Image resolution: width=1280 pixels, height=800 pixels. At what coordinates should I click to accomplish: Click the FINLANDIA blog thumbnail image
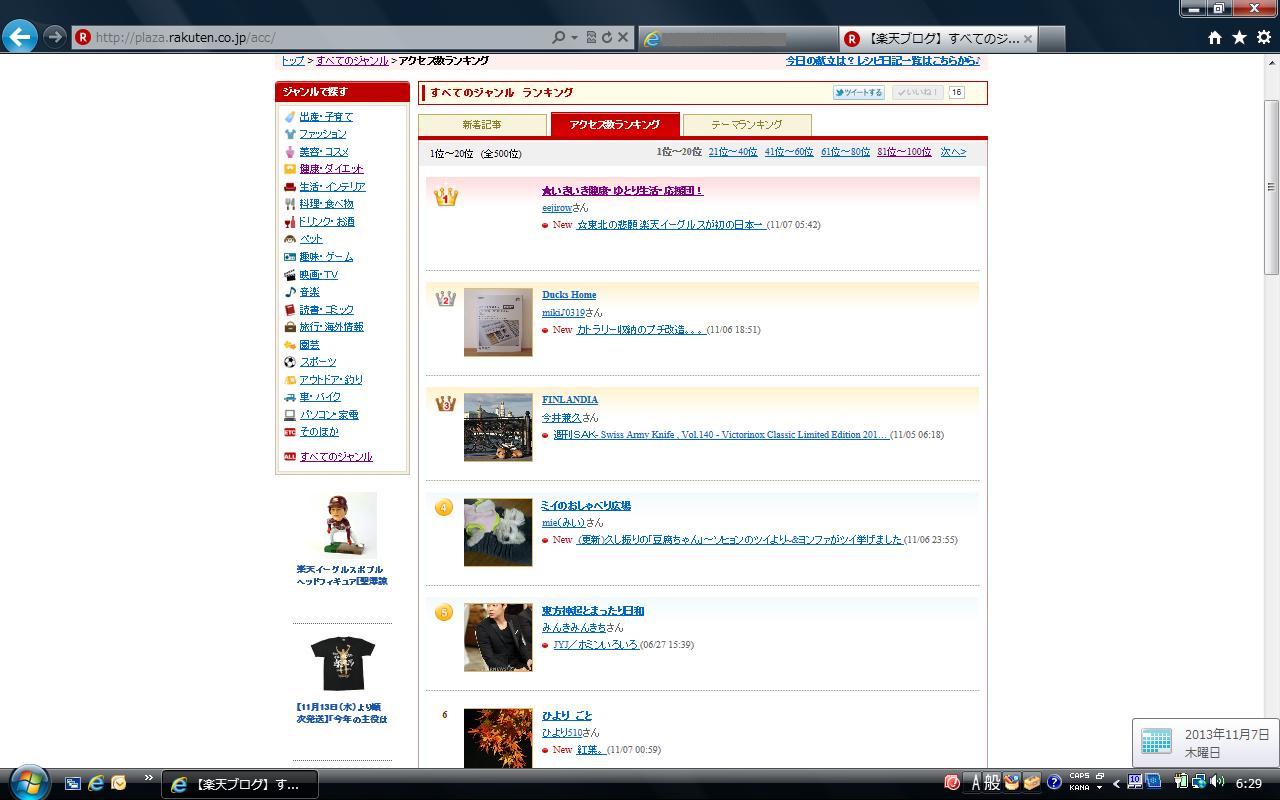click(498, 427)
